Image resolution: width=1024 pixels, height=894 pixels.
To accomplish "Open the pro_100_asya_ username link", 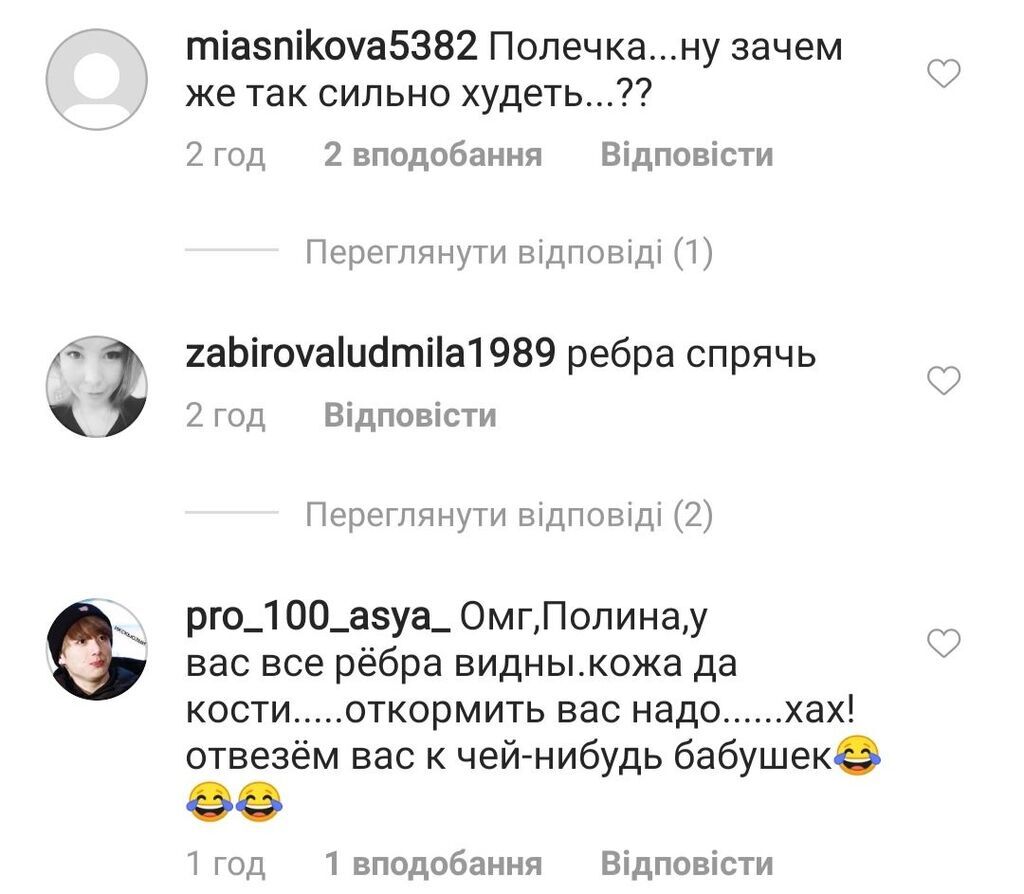I will click(x=318, y=617).
